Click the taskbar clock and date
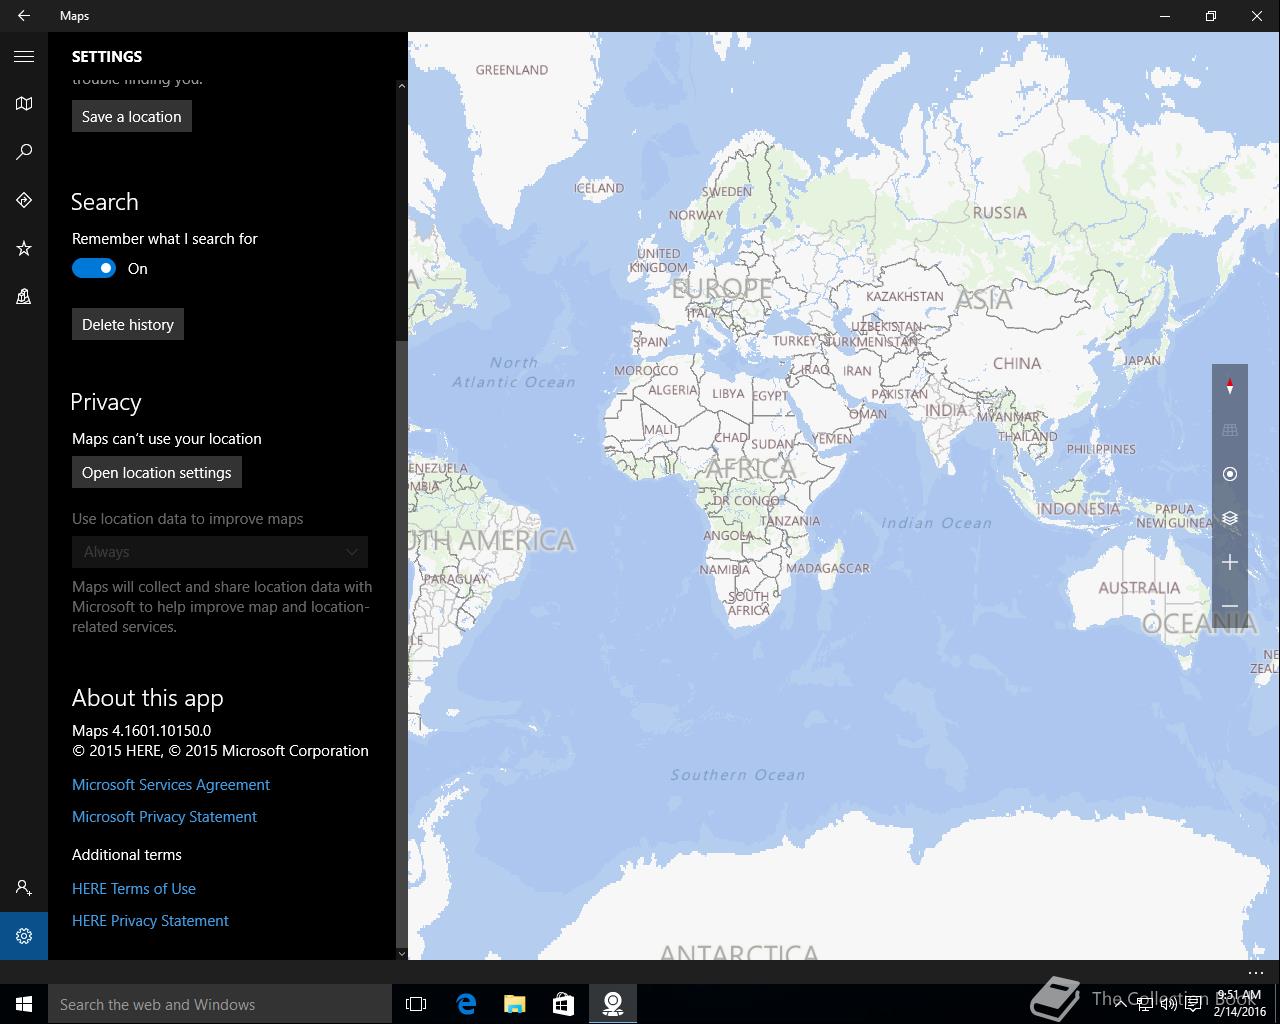 (1239, 1004)
